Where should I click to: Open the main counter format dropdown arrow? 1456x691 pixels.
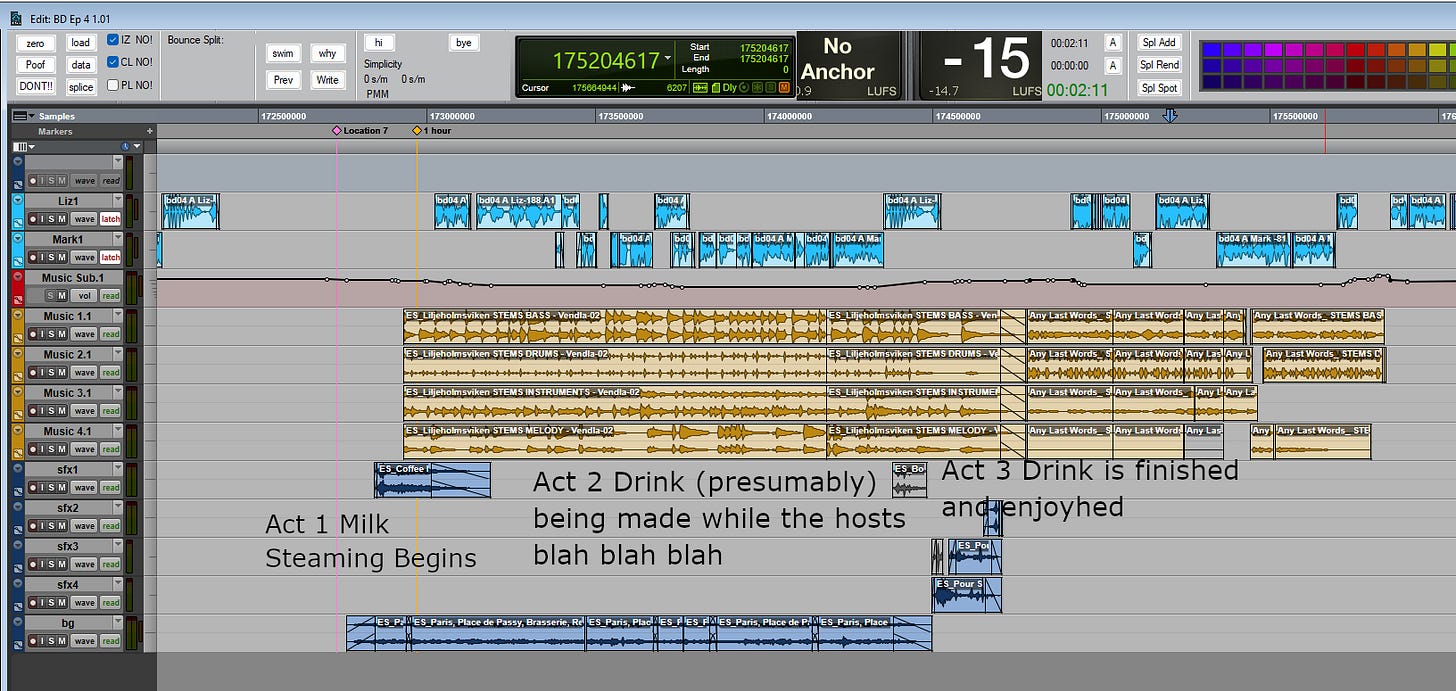click(668, 60)
